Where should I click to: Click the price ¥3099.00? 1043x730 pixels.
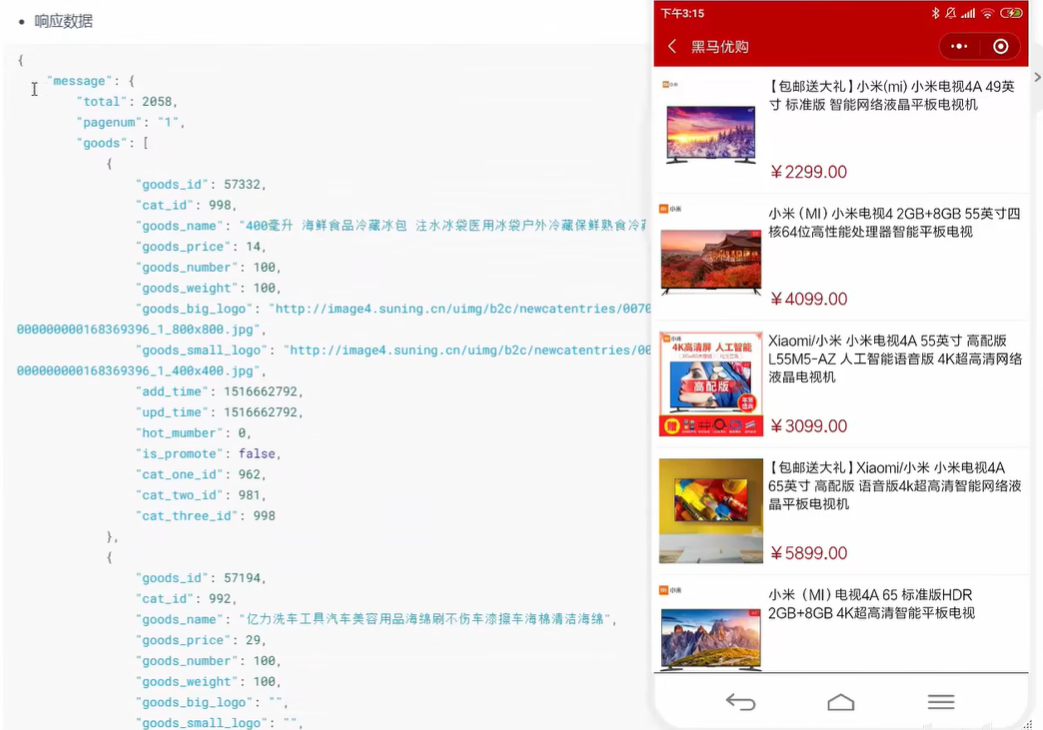tap(808, 427)
